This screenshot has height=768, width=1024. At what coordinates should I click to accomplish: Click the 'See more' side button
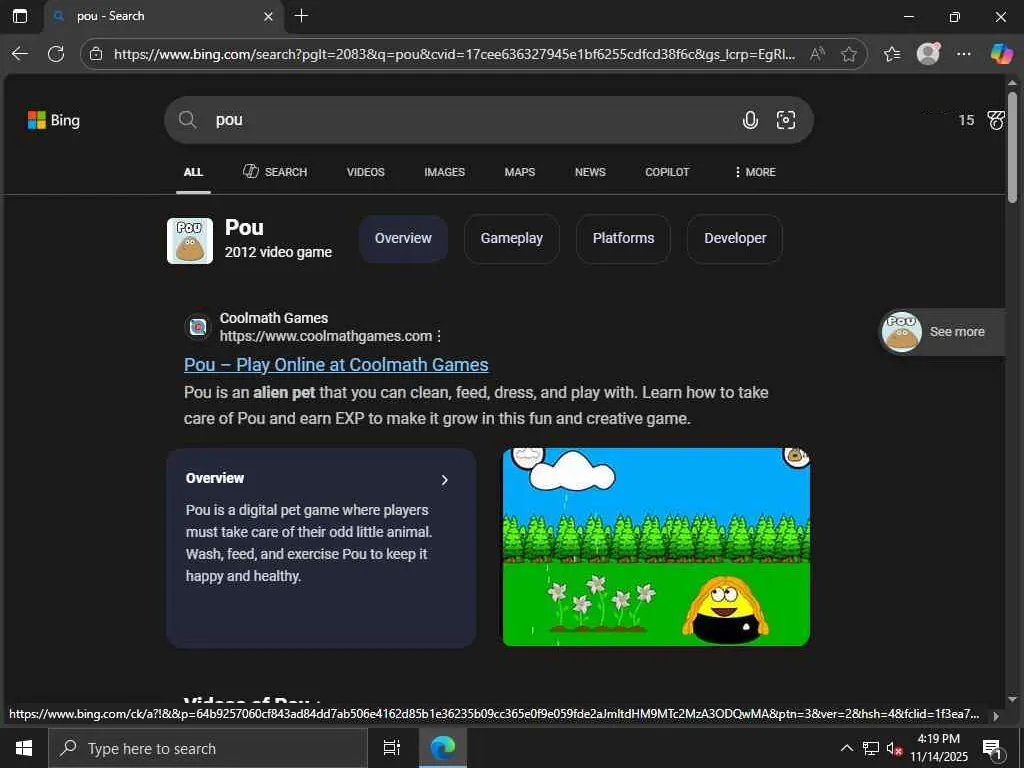click(942, 332)
